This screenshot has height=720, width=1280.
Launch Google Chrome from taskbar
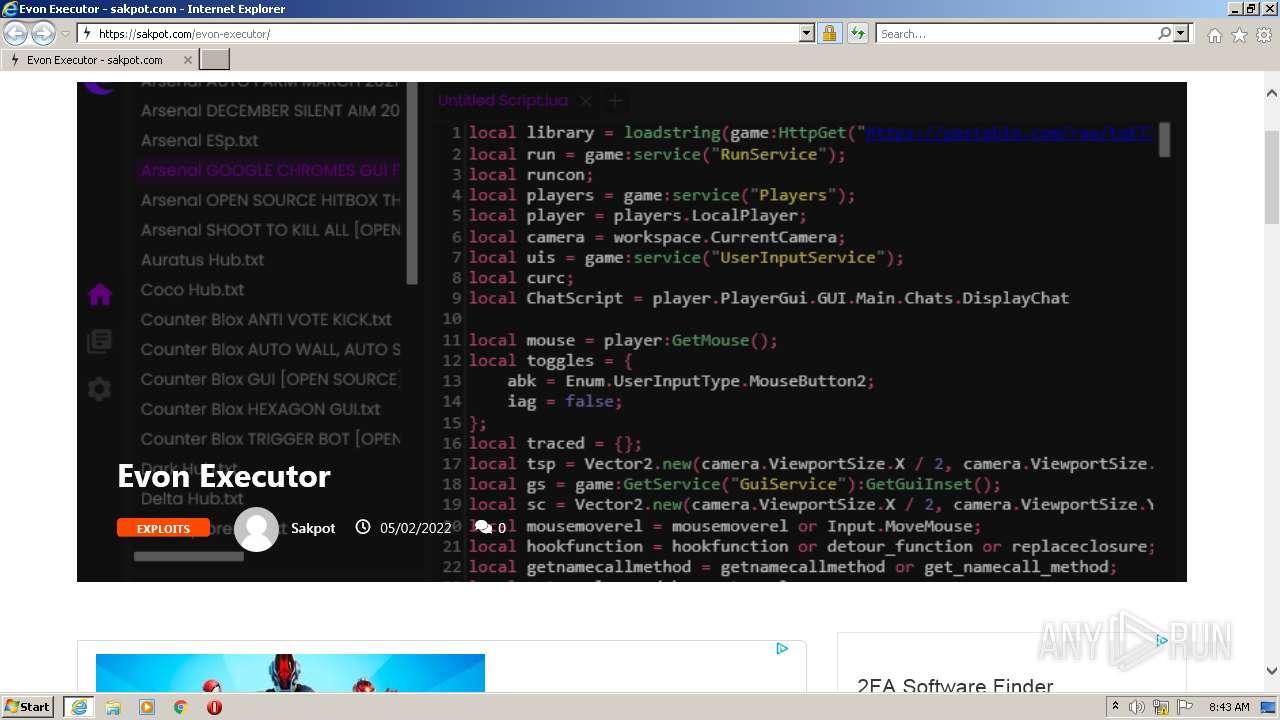181,707
